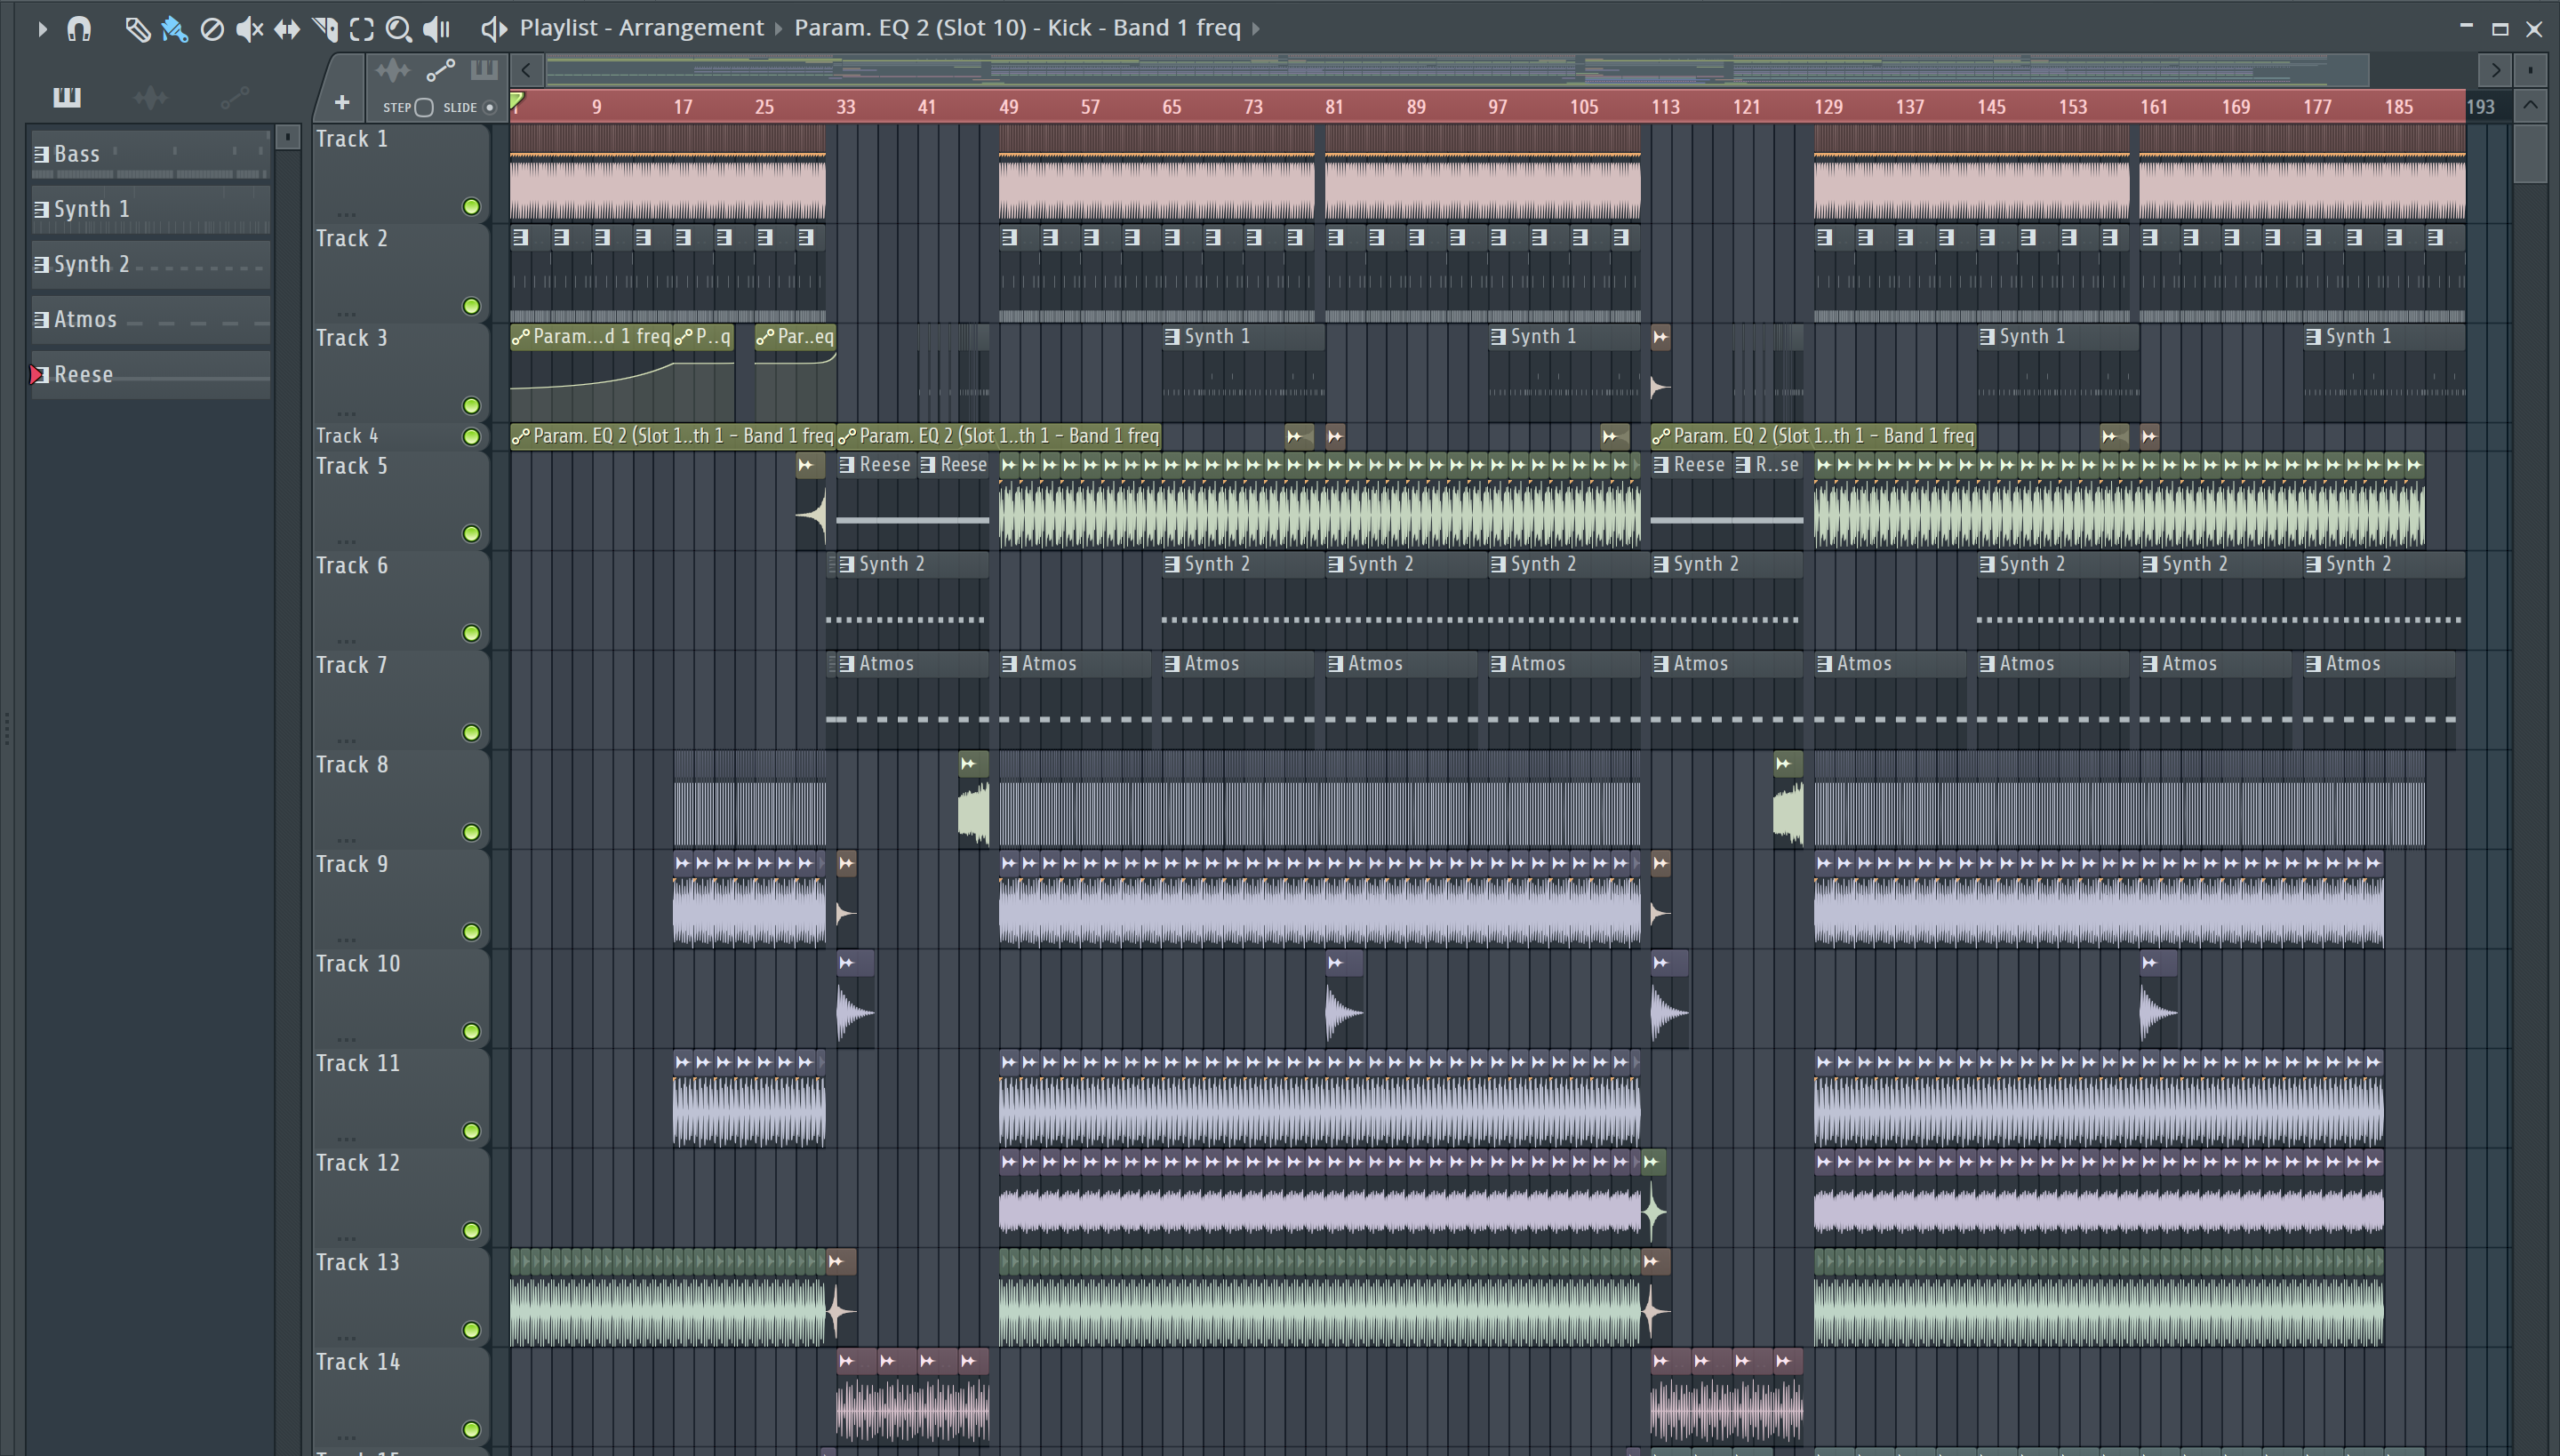Select the Reese pattern in the picker
2560x1456 pixels.
pos(150,374)
